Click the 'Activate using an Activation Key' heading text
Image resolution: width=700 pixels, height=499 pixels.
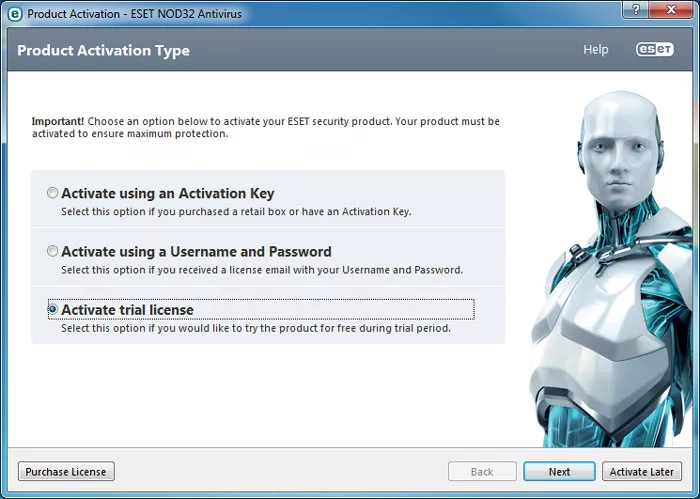coord(168,193)
